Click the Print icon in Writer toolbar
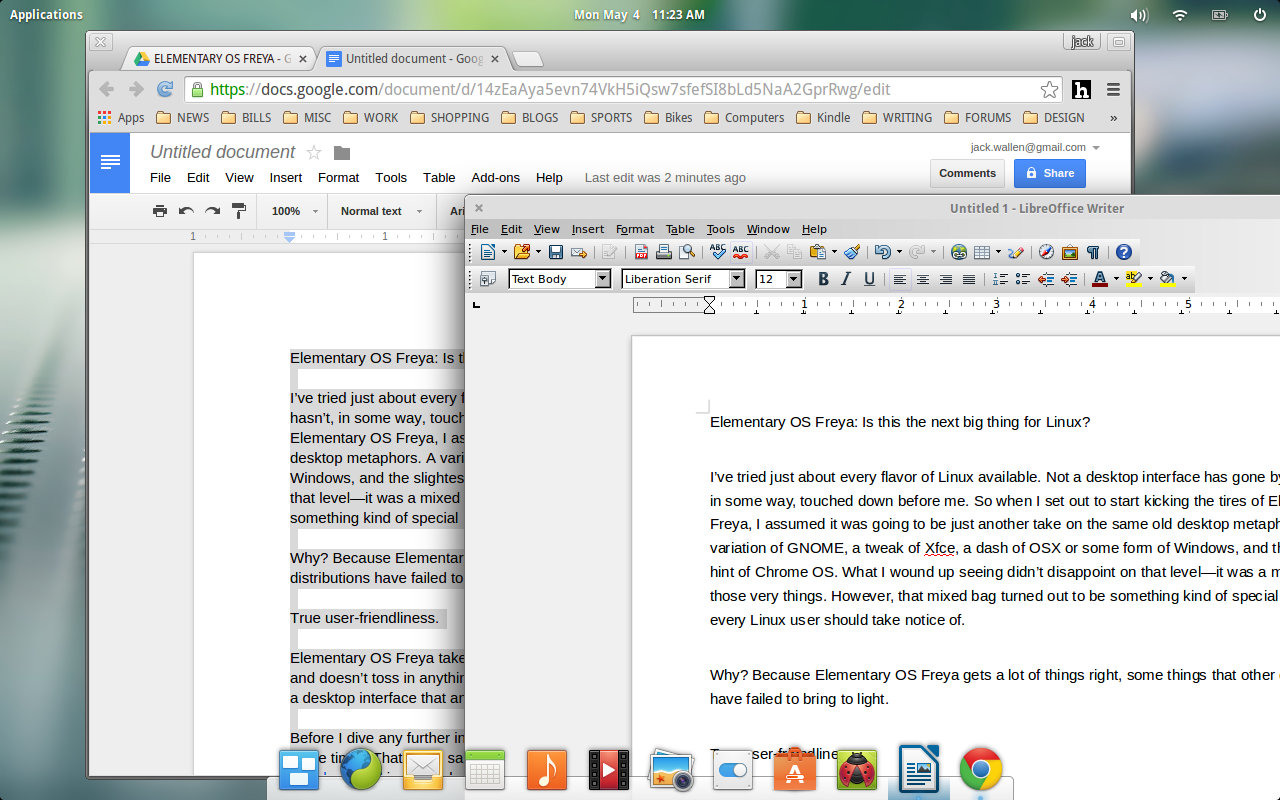Viewport: 1280px width, 800px height. point(663,252)
